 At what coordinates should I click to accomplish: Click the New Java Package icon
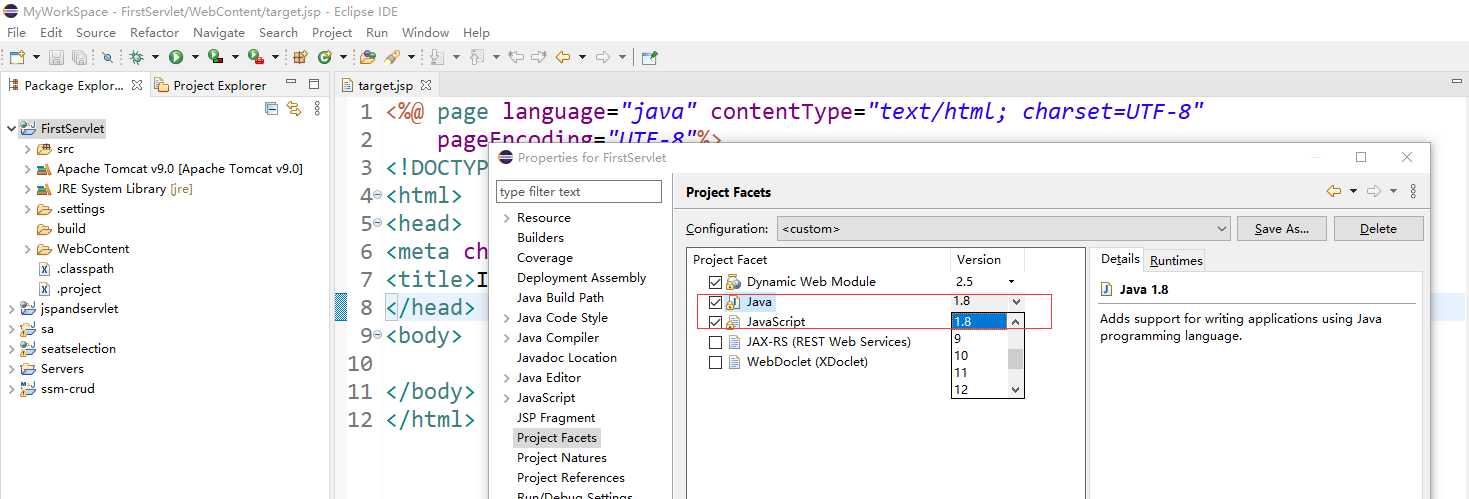pyautogui.click(x=300, y=57)
